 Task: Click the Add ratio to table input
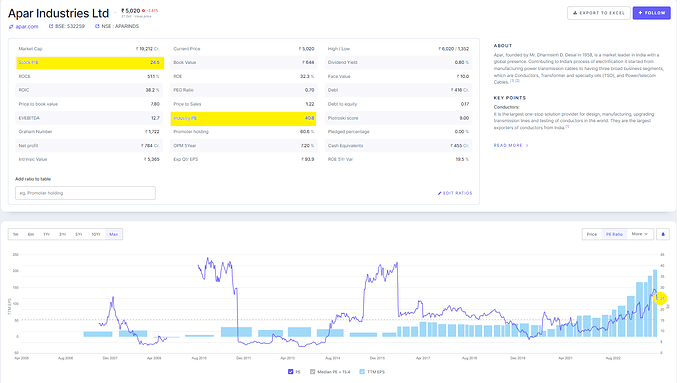coord(85,193)
